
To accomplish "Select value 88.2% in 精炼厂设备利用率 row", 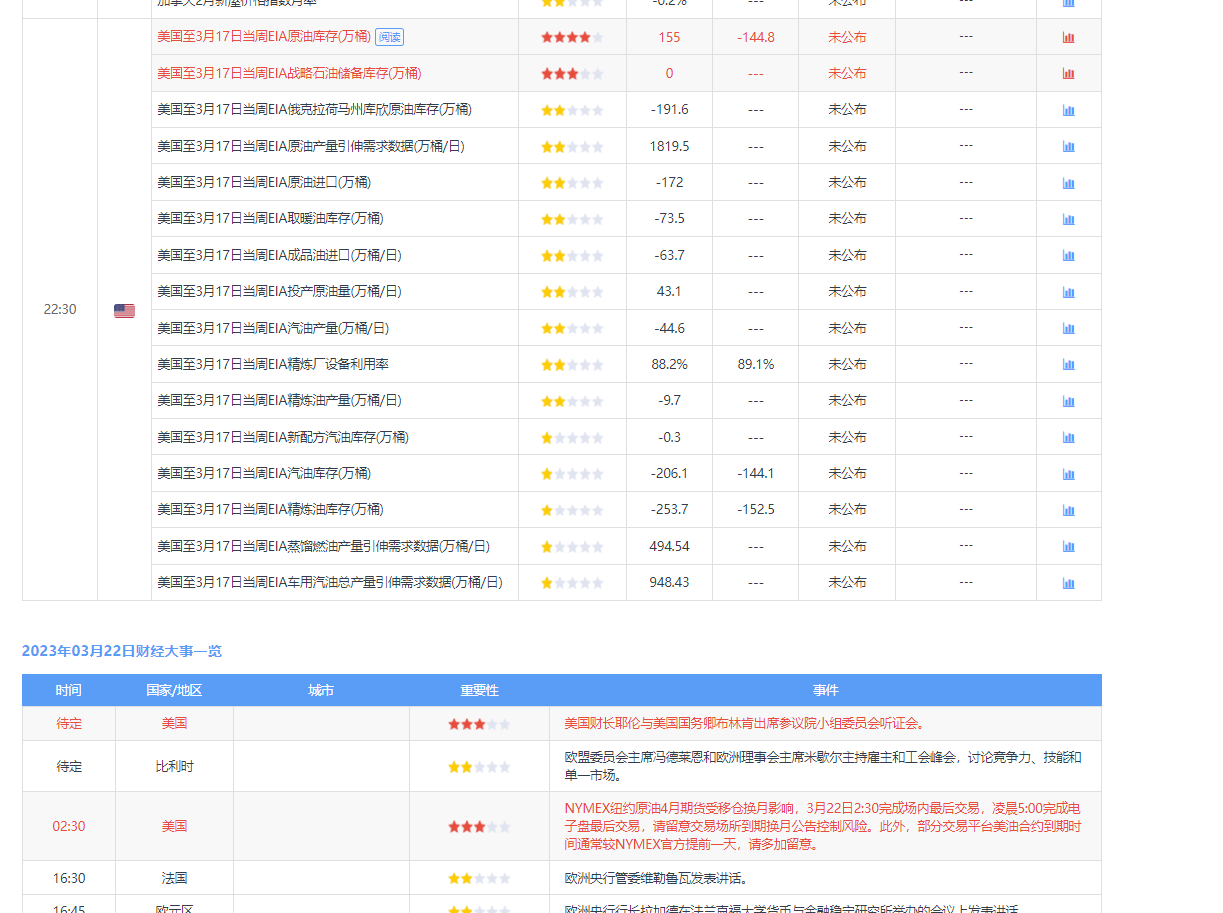I will pyautogui.click(x=669, y=364).
